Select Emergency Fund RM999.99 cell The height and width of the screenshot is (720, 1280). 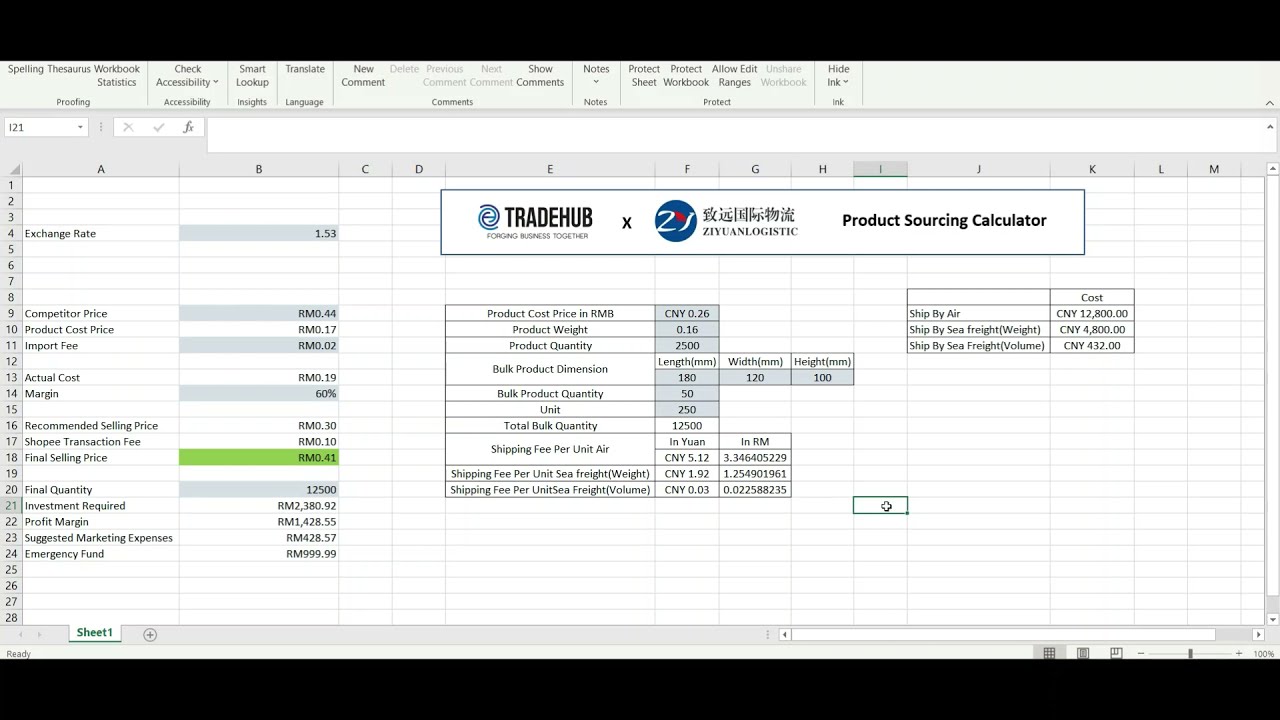click(259, 553)
